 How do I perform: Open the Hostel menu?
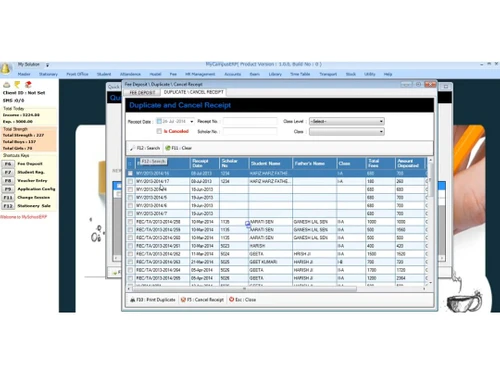[155, 74]
